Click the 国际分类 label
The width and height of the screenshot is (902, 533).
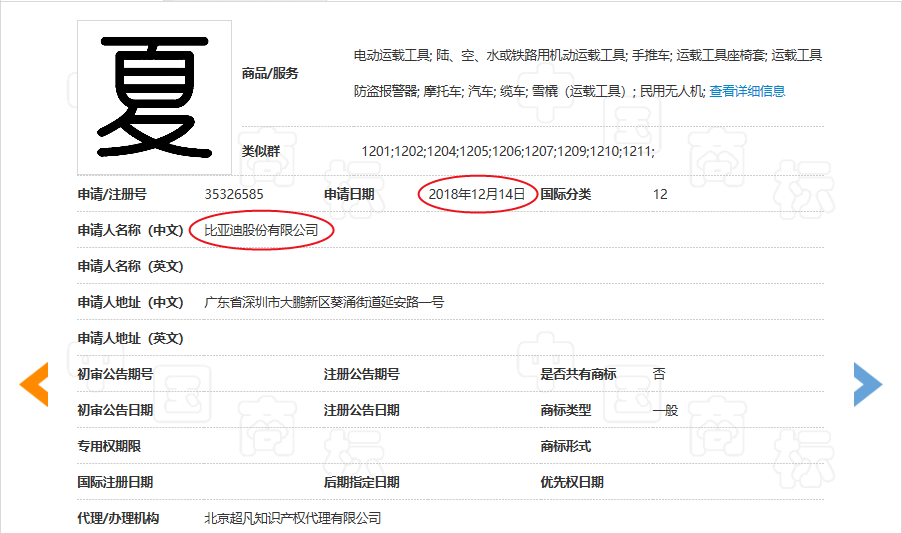(x=566, y=194)
